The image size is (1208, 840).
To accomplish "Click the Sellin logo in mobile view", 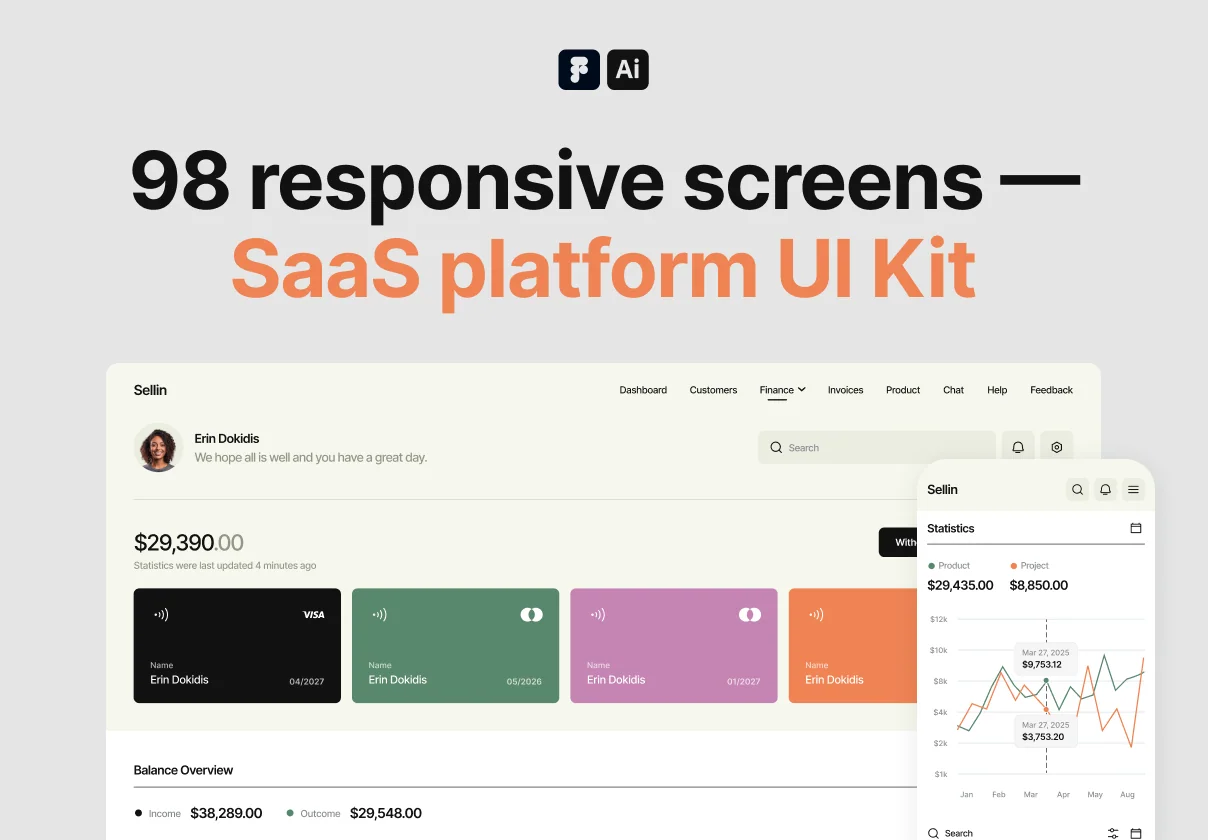I will point(942,489).
